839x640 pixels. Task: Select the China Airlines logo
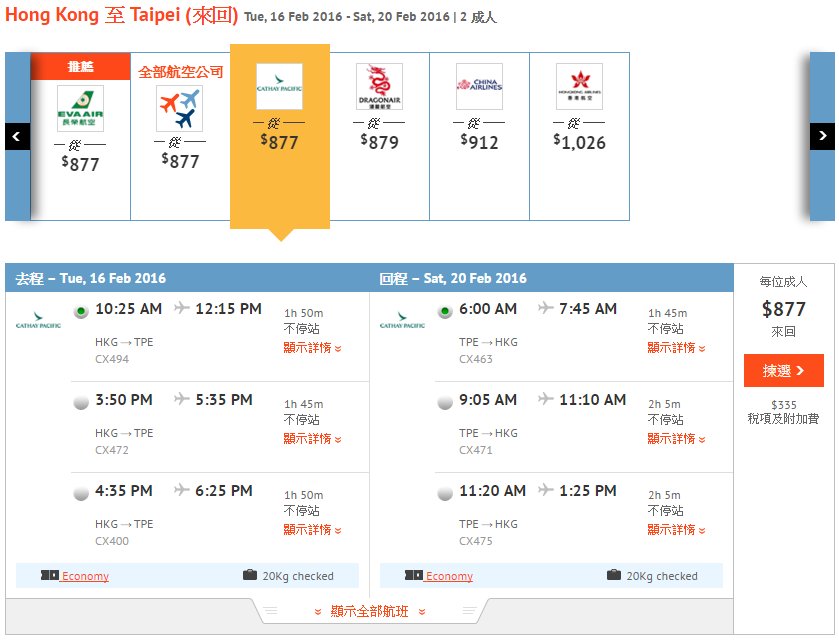point(479,87)
